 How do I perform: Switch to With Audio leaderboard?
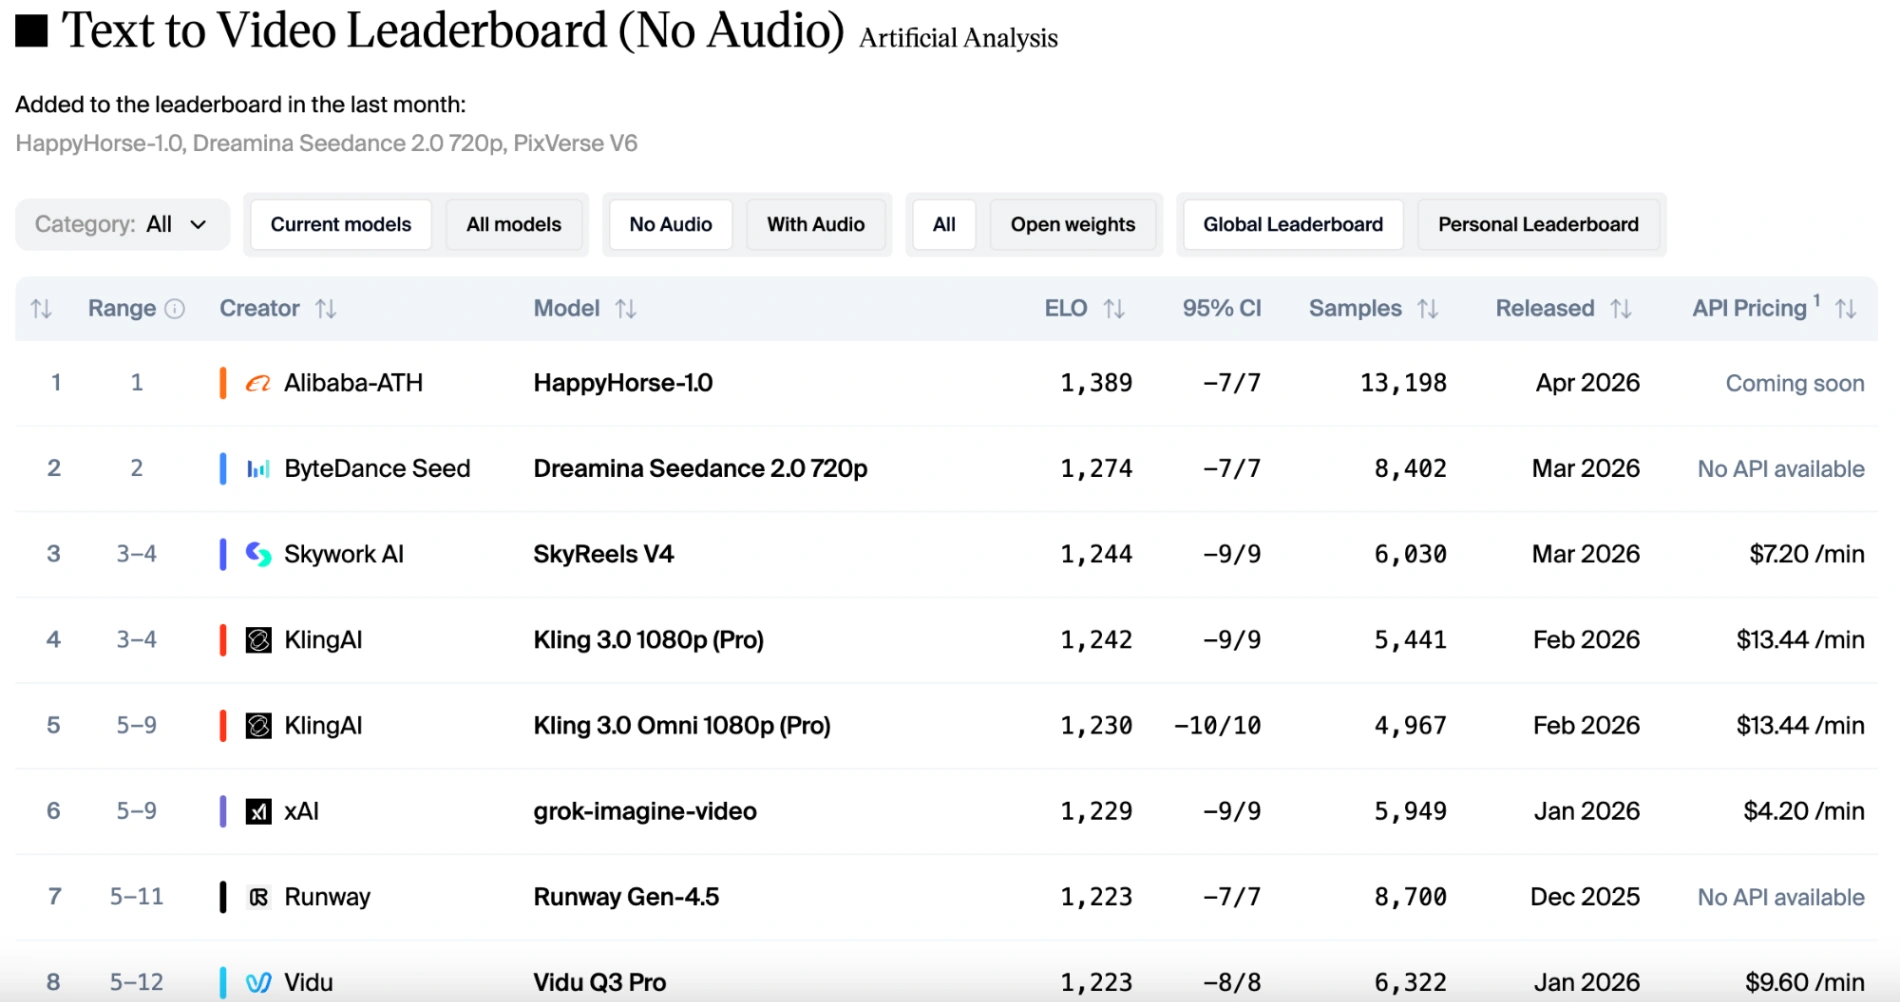click(815, 225)
